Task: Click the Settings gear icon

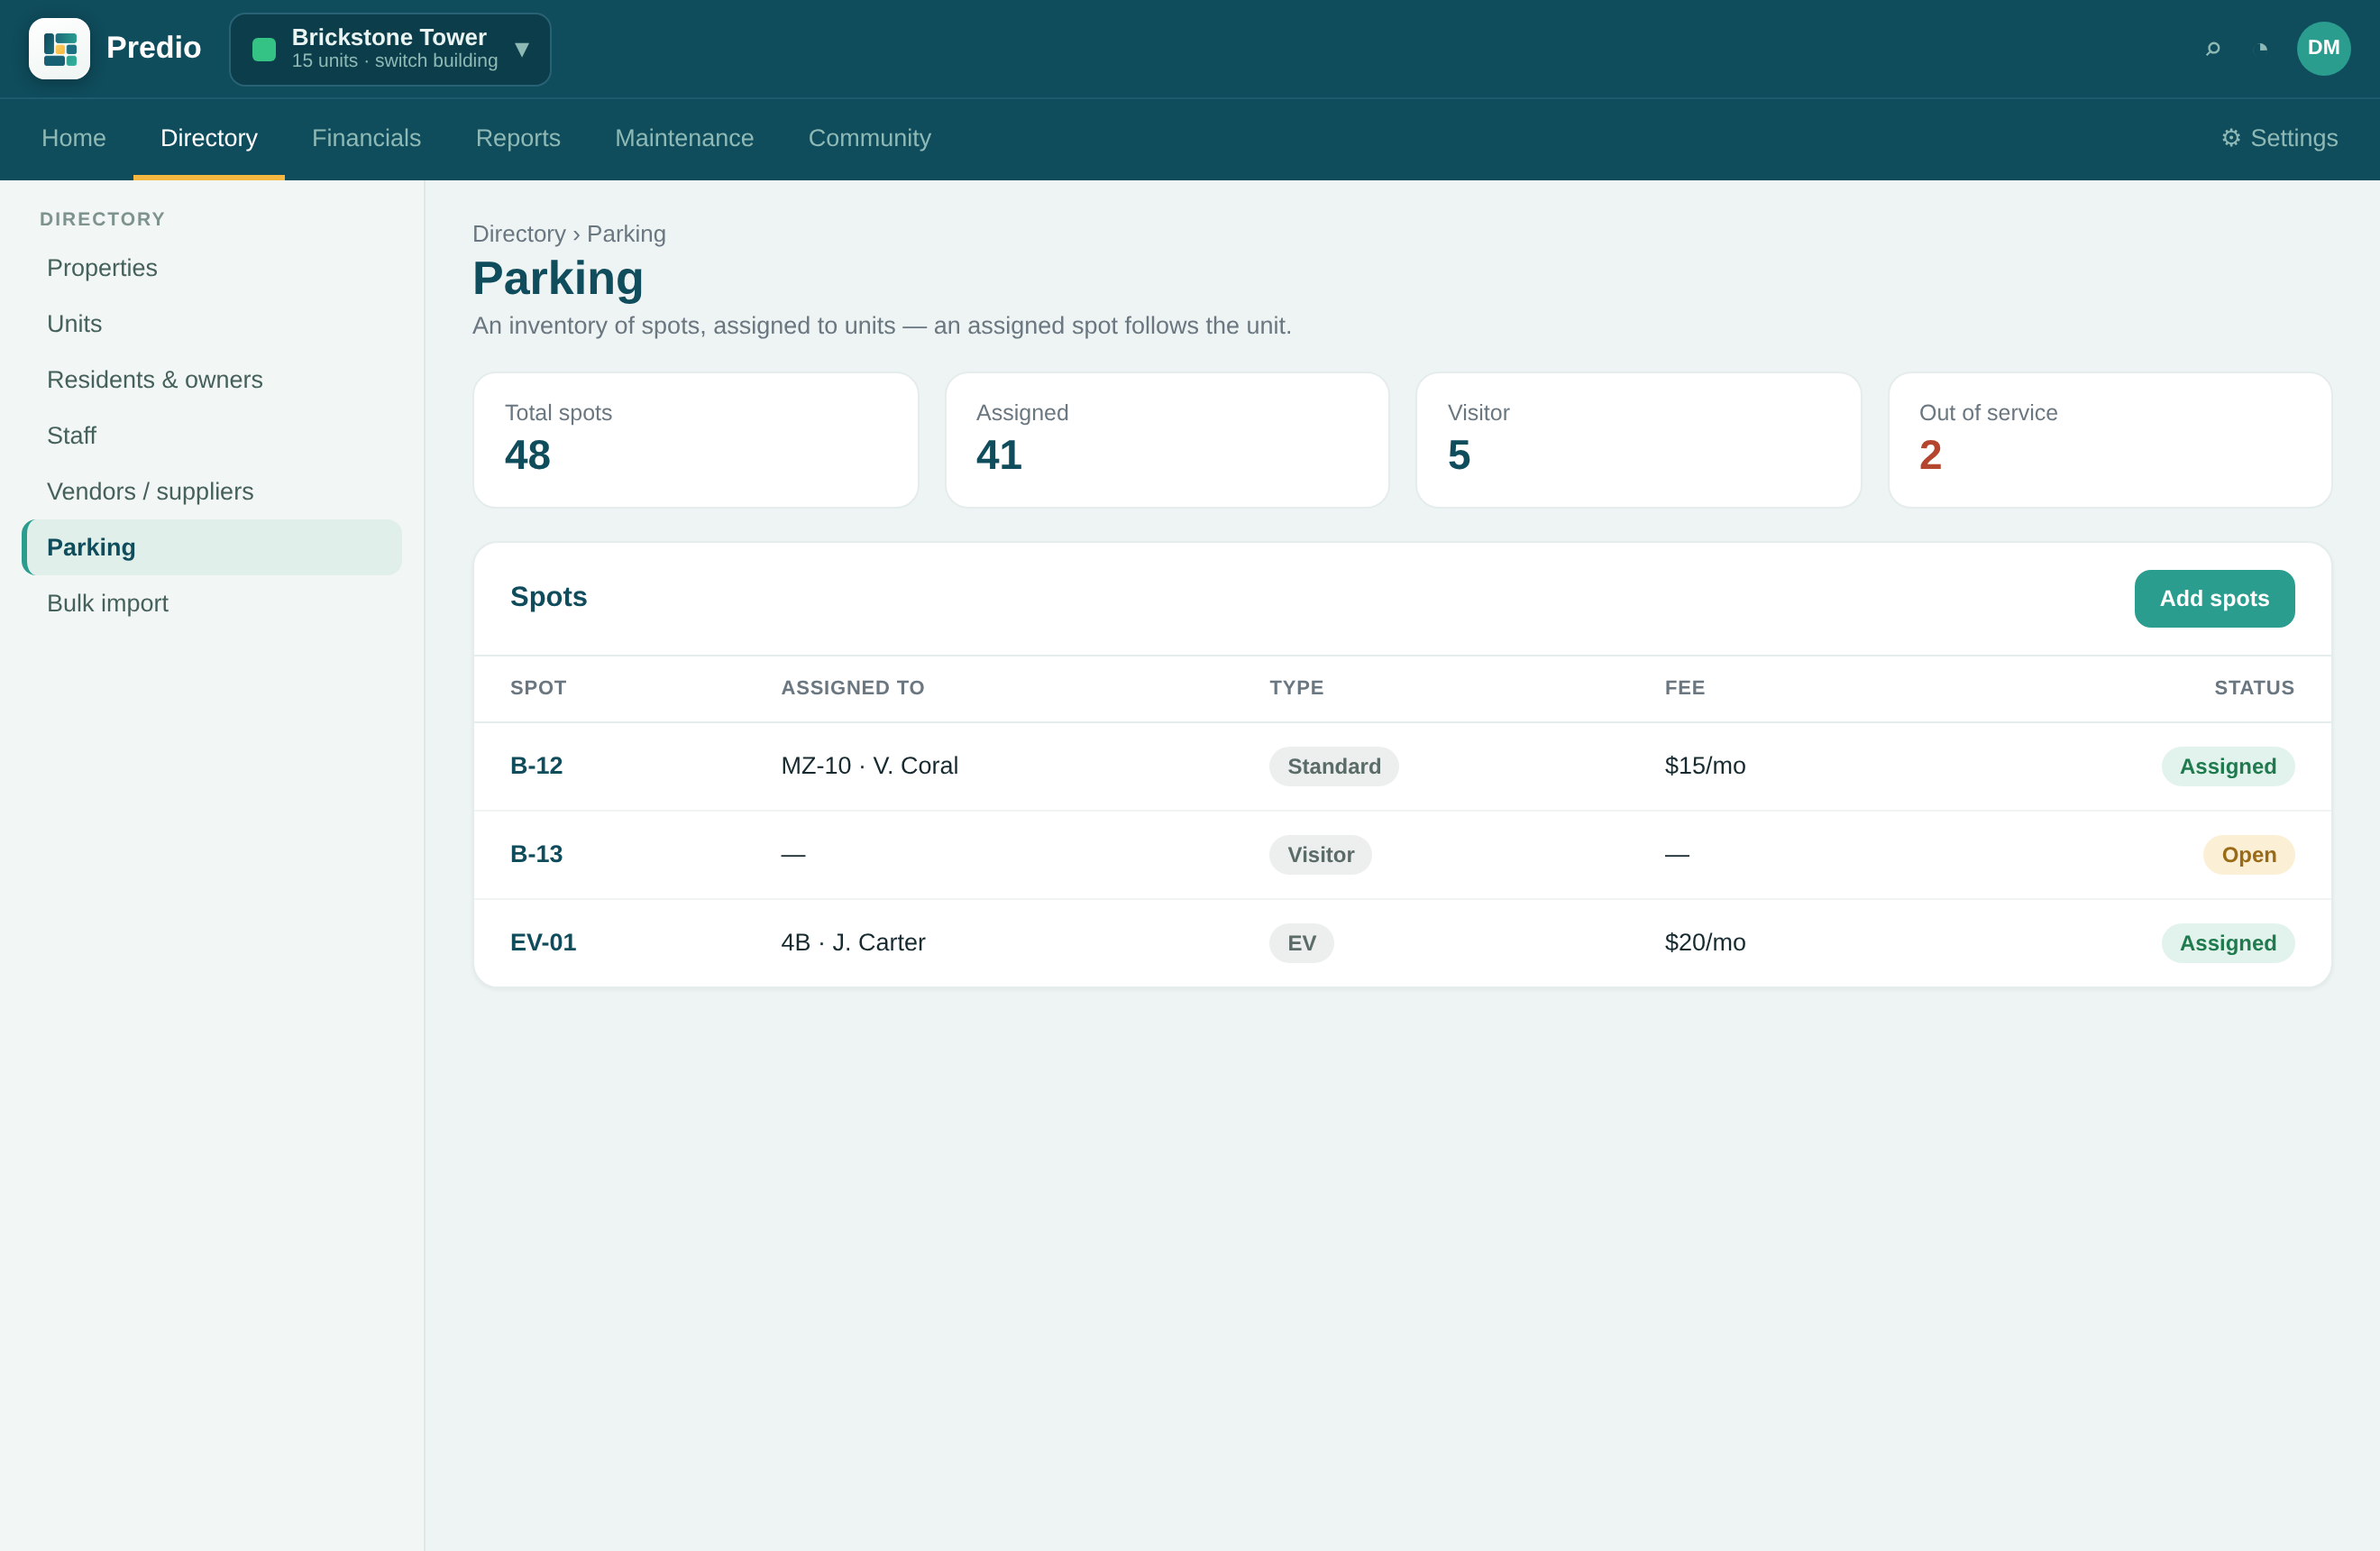Action: click(2230, 138)
